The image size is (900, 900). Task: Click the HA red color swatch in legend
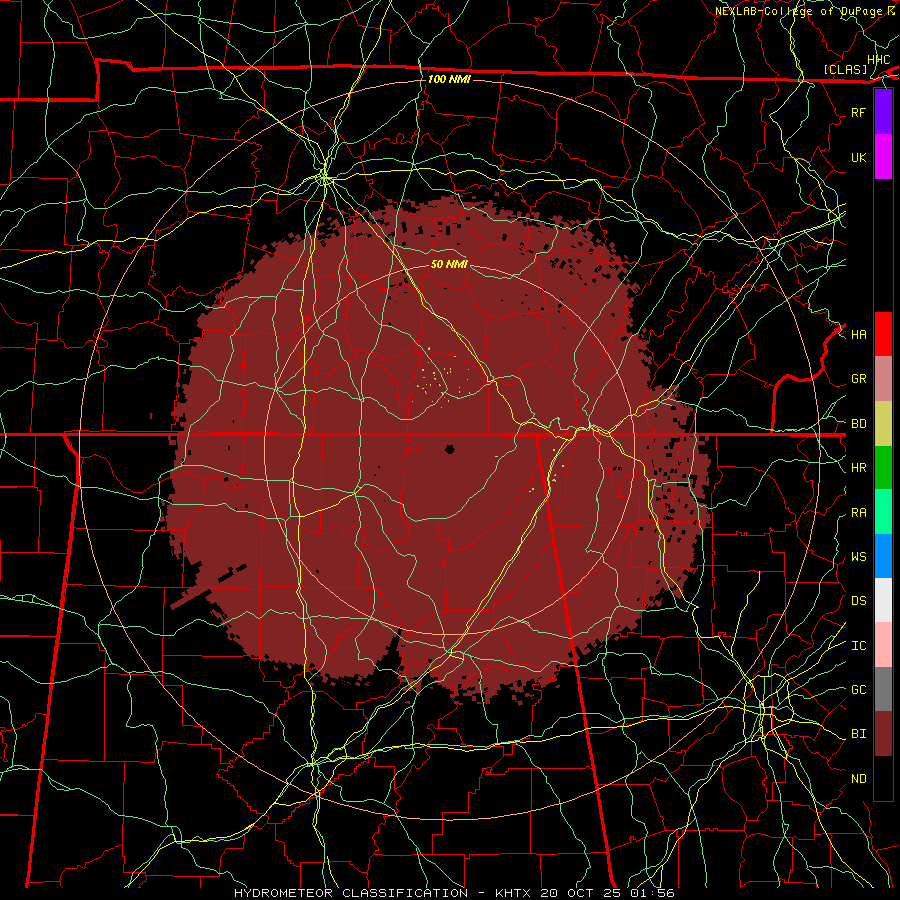coord(883,334)
